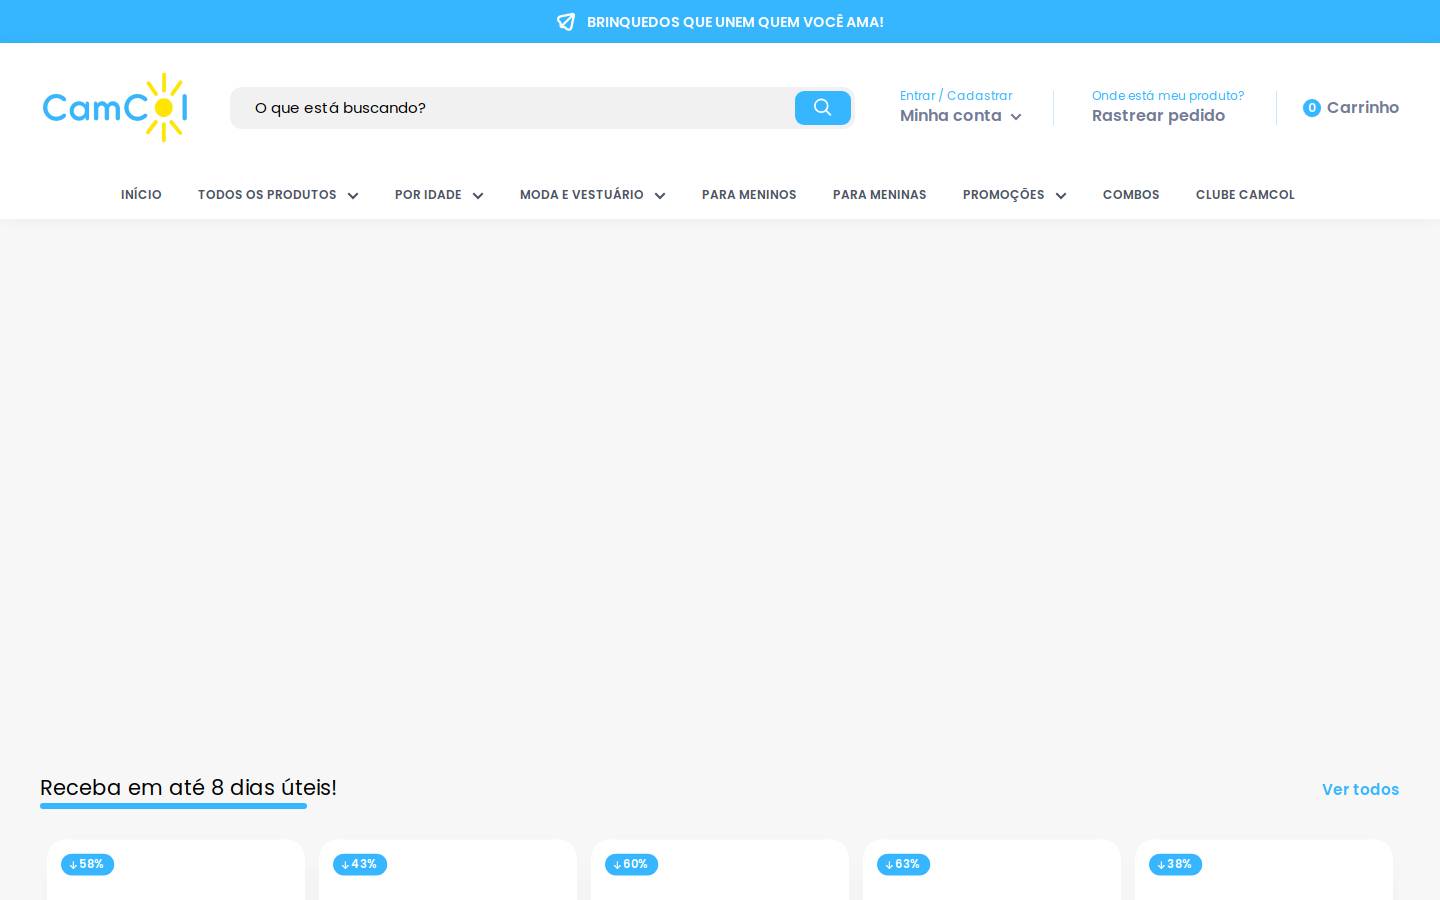Open Rastrear pedido link
The width and height of the screenshot is (1440, 900).
1158,116
